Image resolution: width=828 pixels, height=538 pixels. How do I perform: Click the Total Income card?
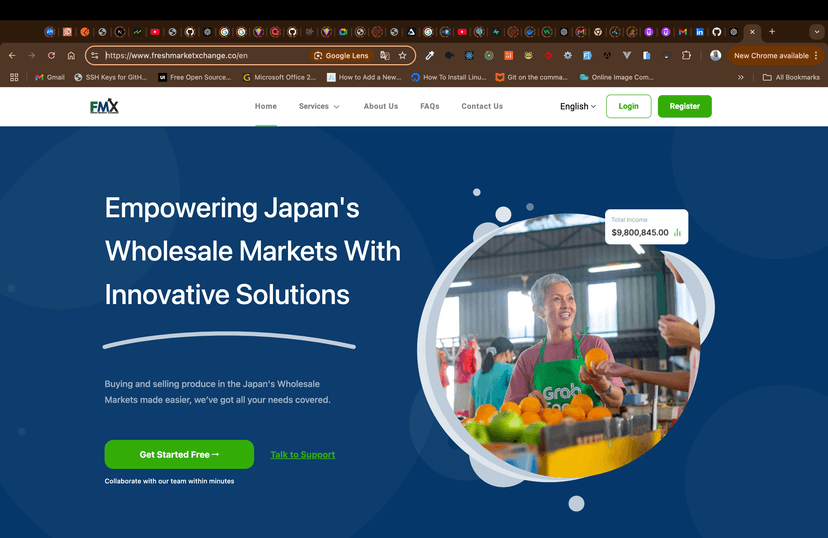tap(646, 227)
